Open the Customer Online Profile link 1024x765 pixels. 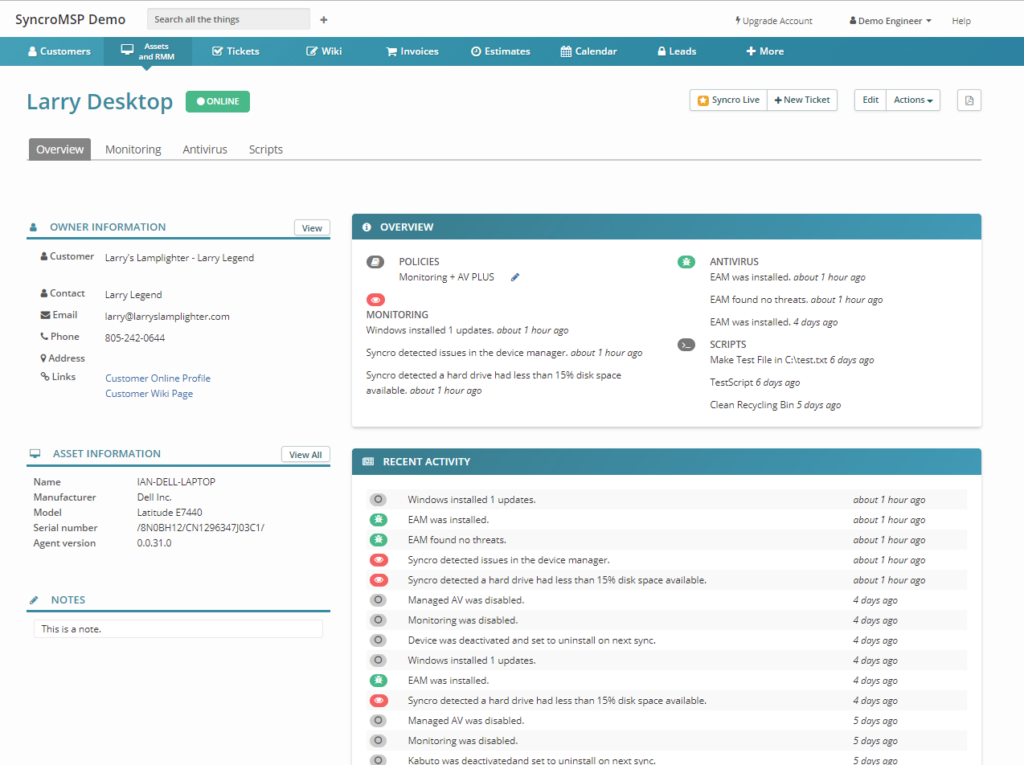click(156, 378)
